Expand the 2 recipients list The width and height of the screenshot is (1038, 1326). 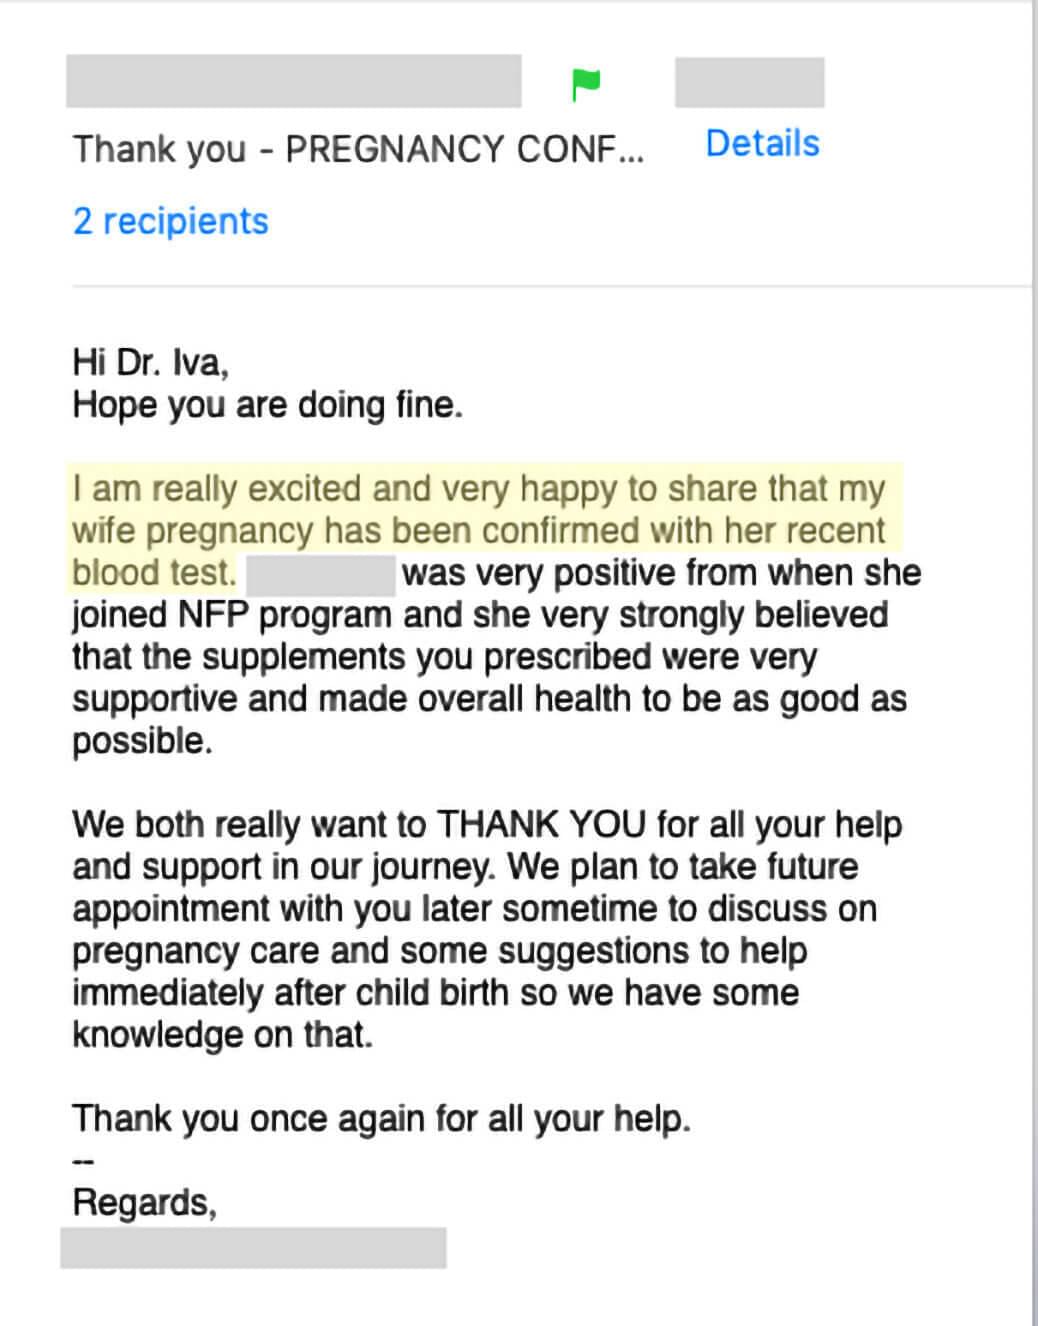point(171,221)
